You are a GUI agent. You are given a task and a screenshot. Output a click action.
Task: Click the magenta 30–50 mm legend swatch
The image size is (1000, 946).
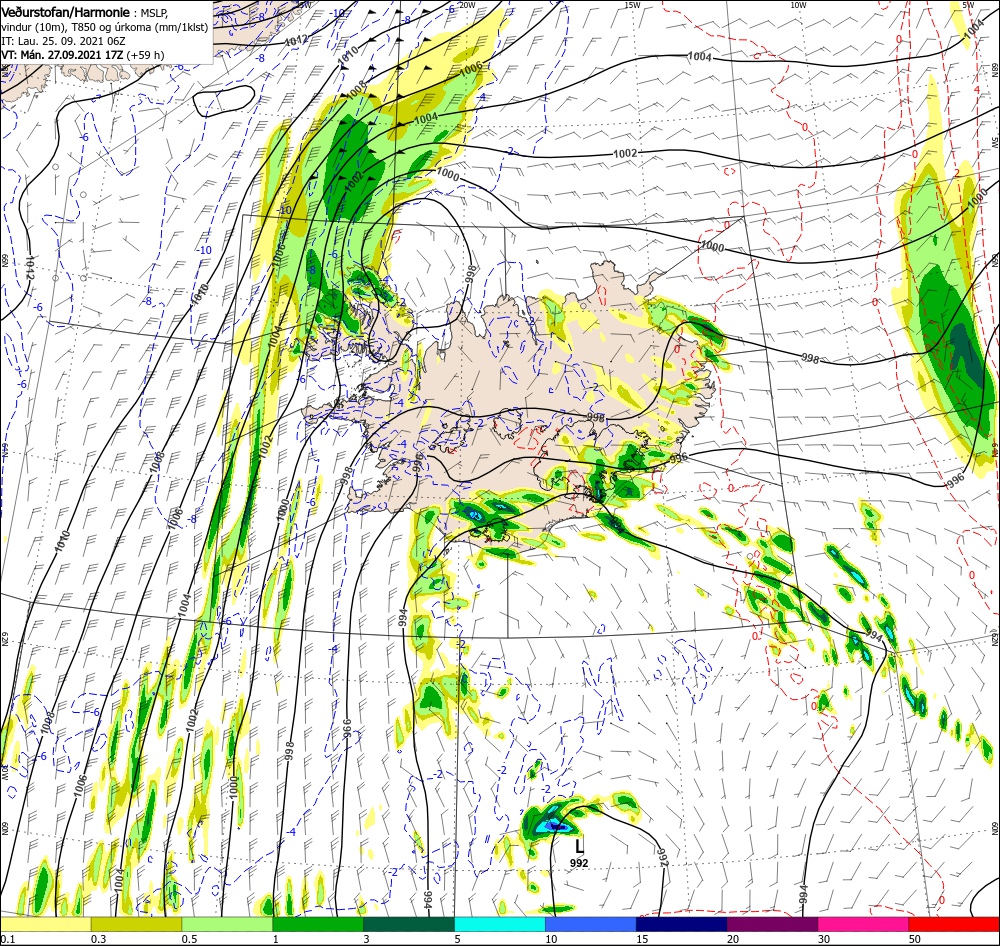coord(864,924)
